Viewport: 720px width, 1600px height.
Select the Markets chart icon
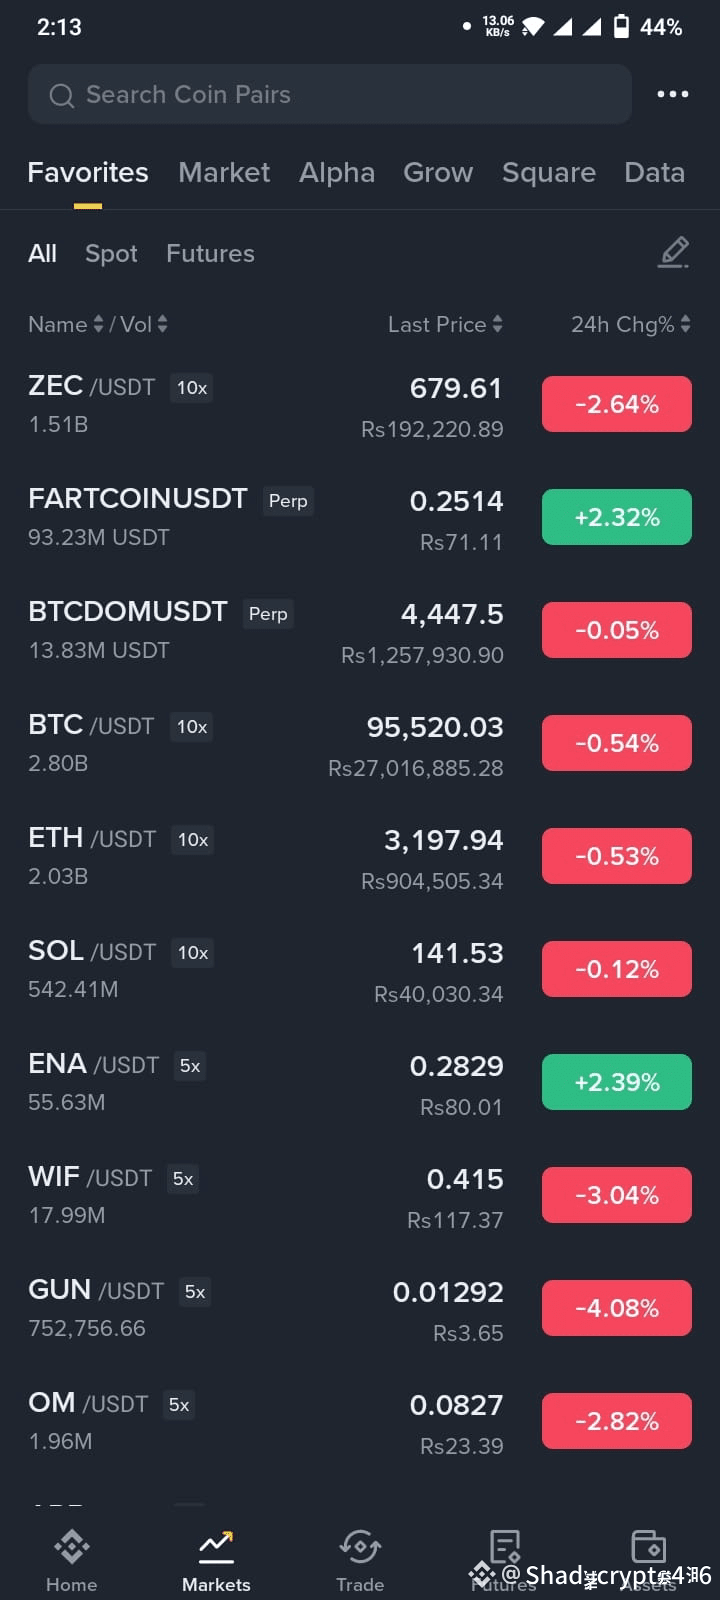[x=216, y=1547]
